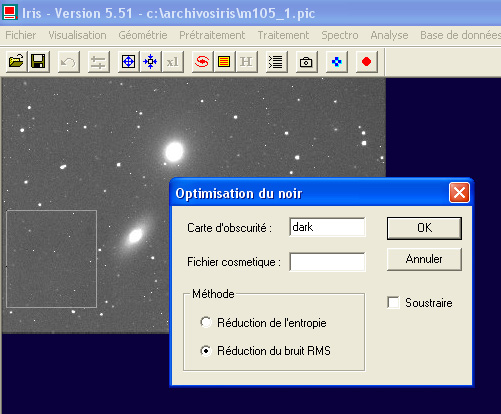The width and height of the screenshot is (501, 414).
Task: Open the threshold sliders settings icon
Action: [99, 62]
